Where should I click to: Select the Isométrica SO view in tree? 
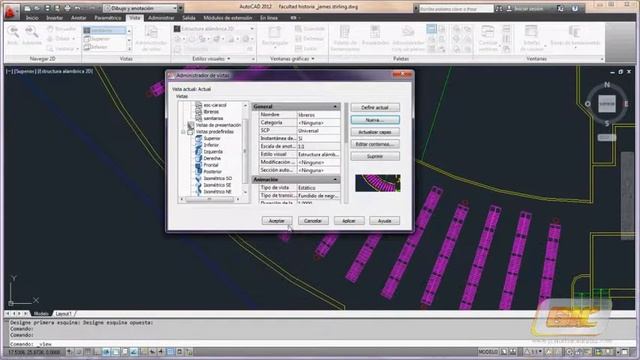pyautogui.click(x=217, y=178)
